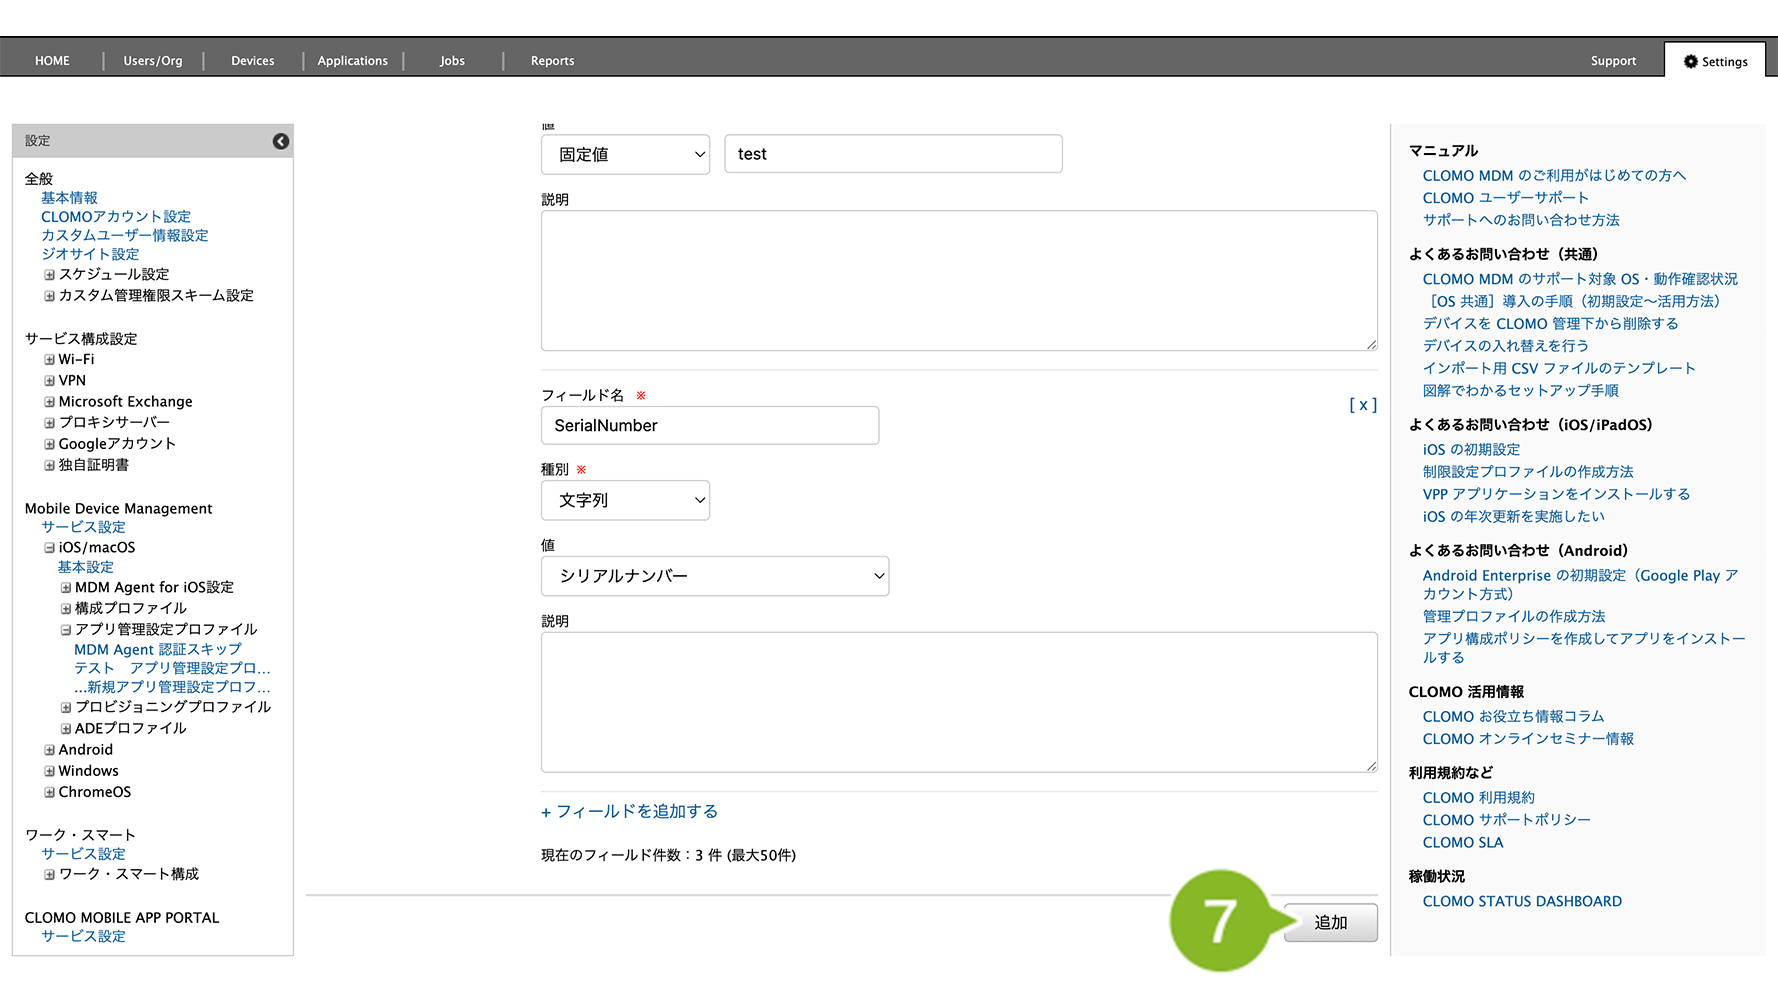This screenshot has width=1778, height=1000.
Task: Open CLOMO STATUS DASHBOARD link
Action: point(1522,901)
